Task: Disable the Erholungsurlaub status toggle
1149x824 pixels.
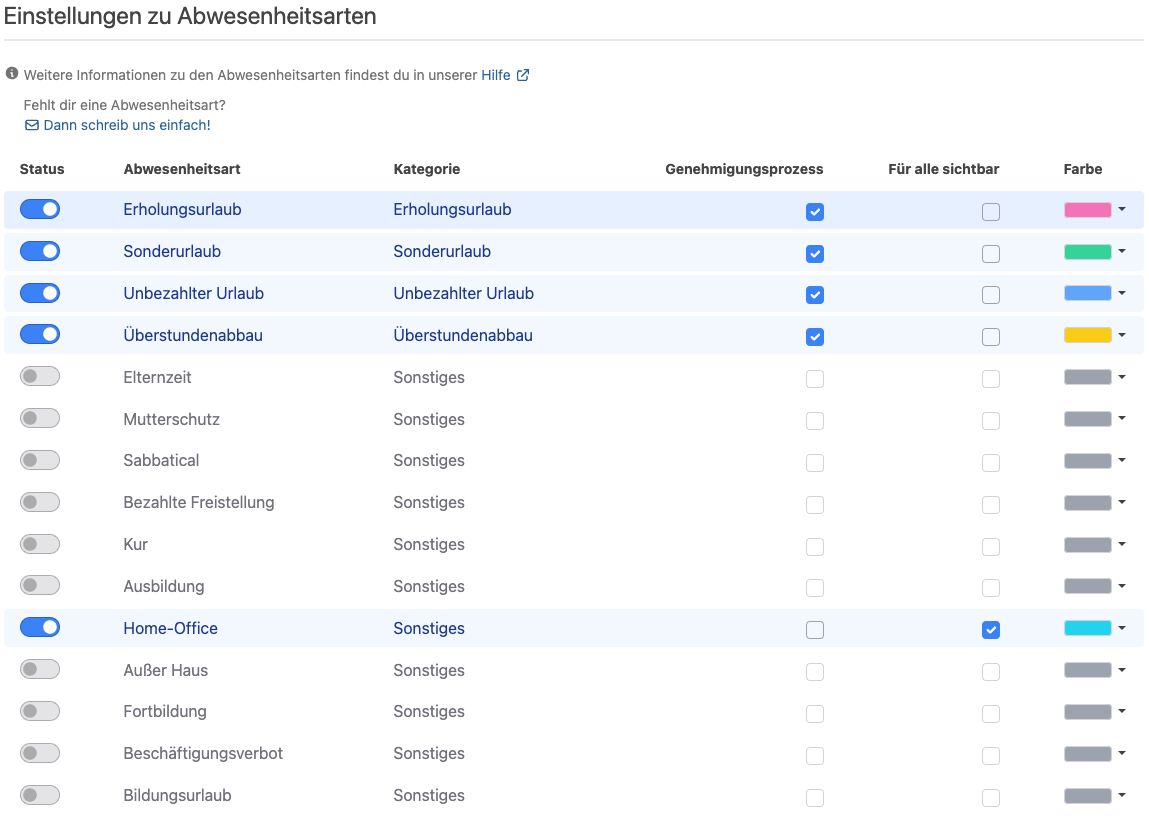Action: click(x=40, y=208)
